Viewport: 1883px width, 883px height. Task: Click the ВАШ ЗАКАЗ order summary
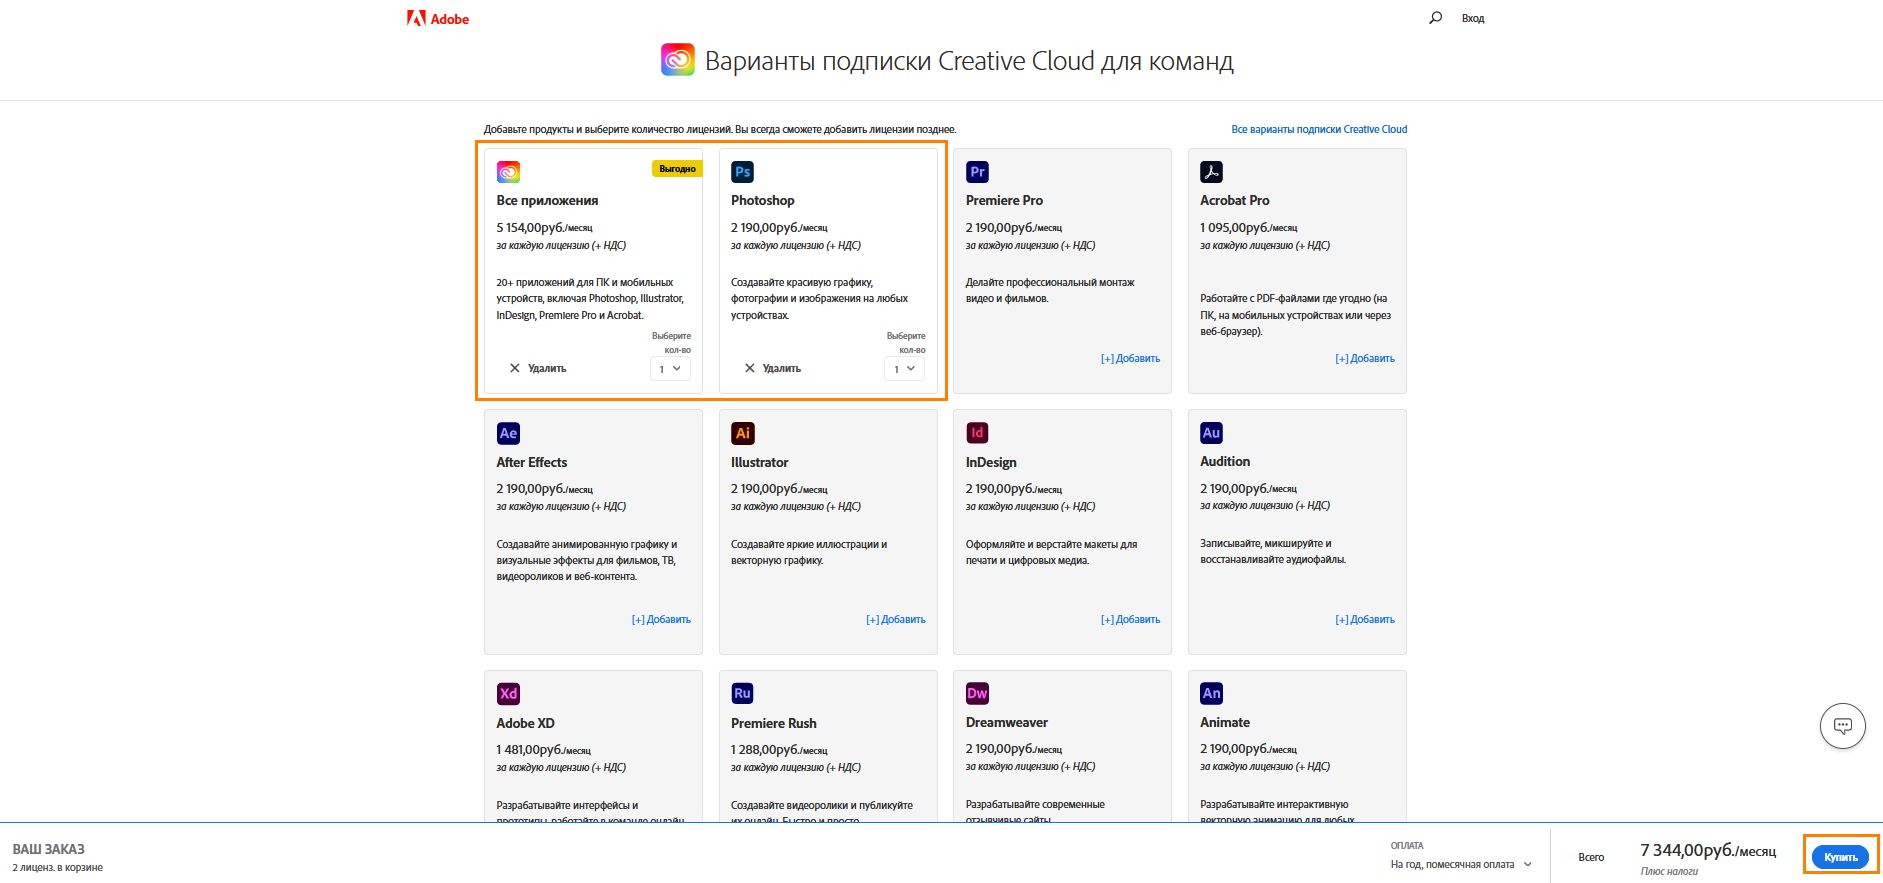click(x=48, y=849)
